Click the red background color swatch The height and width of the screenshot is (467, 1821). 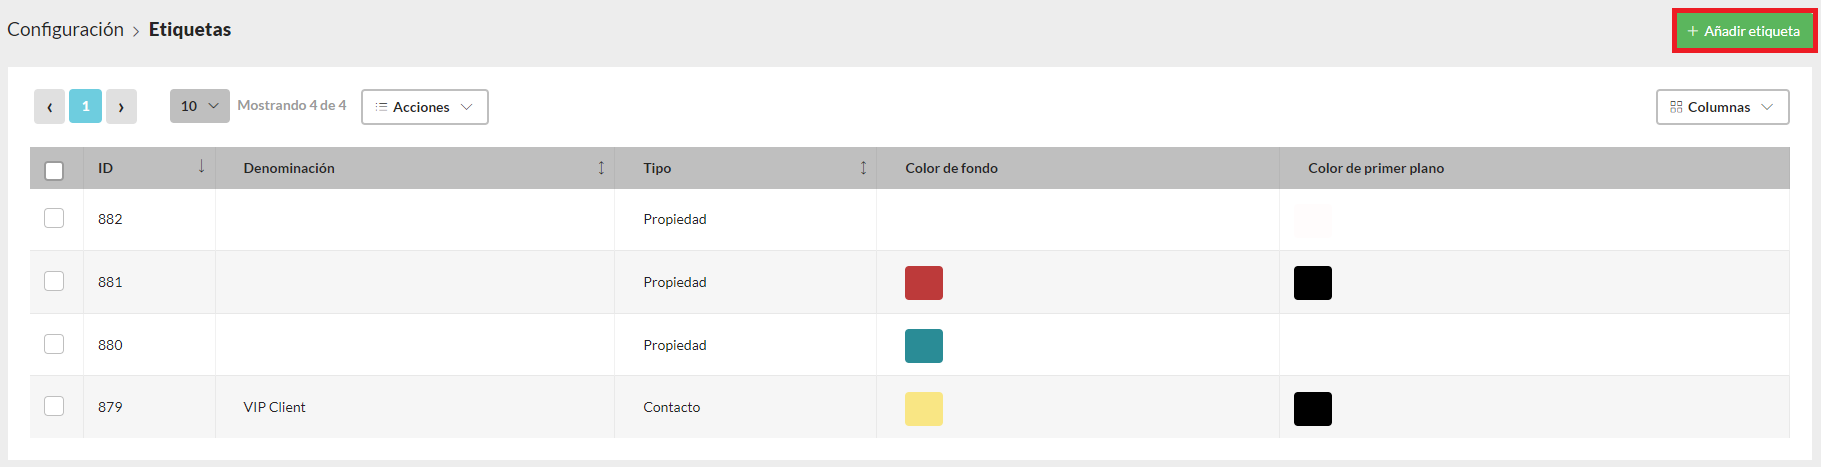(x=923, y=283)
